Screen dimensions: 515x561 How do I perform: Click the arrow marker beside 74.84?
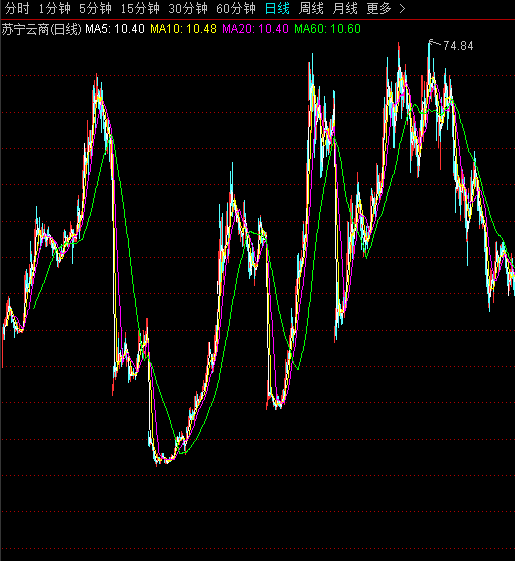point(435,43)
